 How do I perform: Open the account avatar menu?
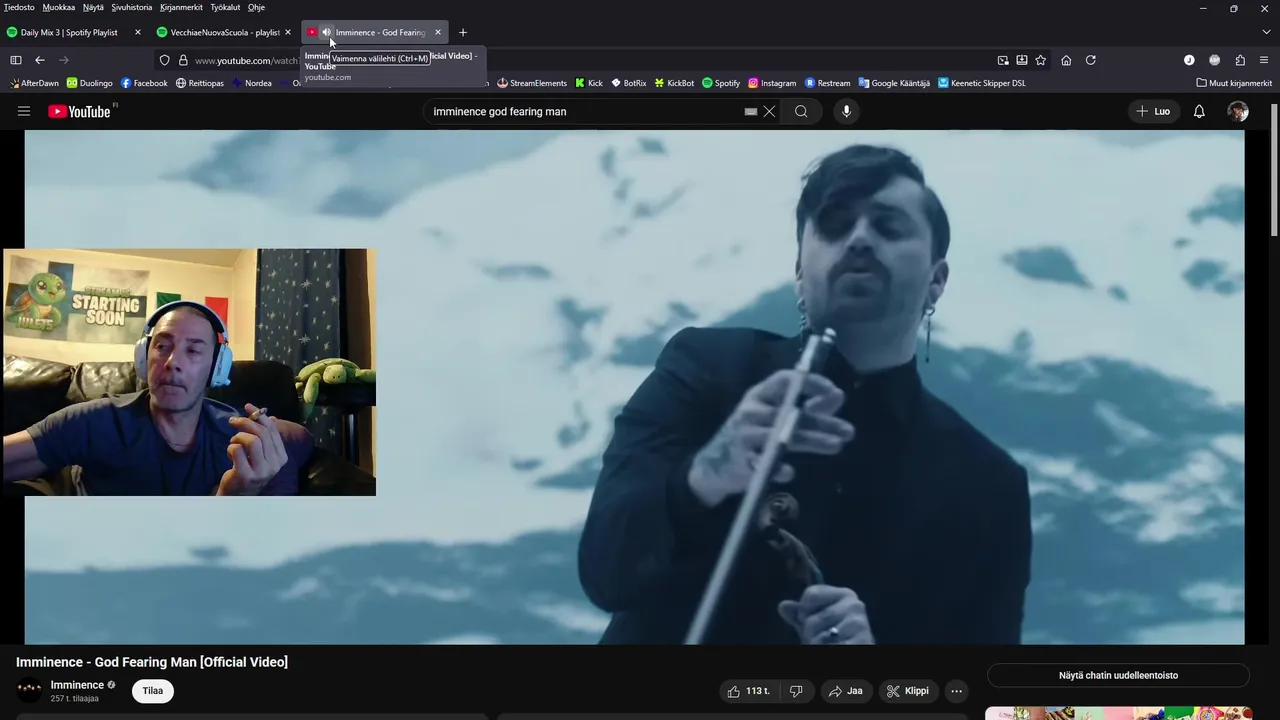pyautogui.click(x=1238, y=111)
